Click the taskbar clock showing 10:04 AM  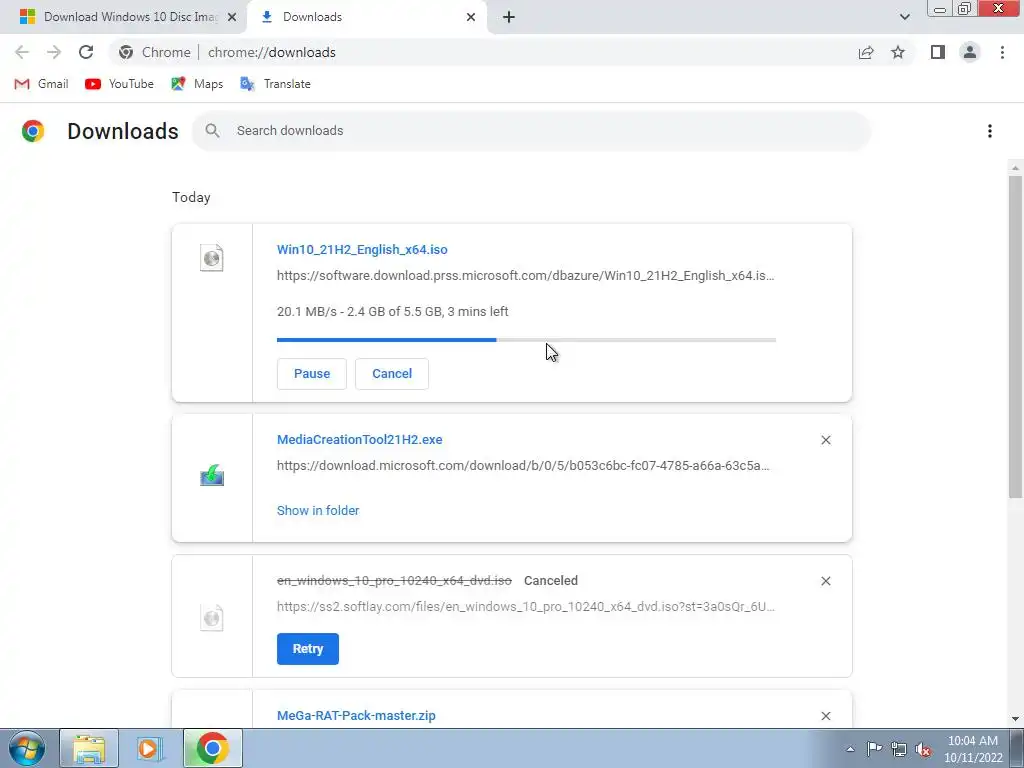972,749
